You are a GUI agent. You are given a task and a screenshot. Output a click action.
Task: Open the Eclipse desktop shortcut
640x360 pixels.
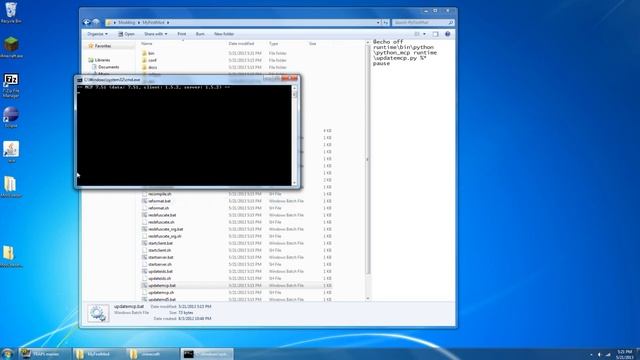pos(11,117)
